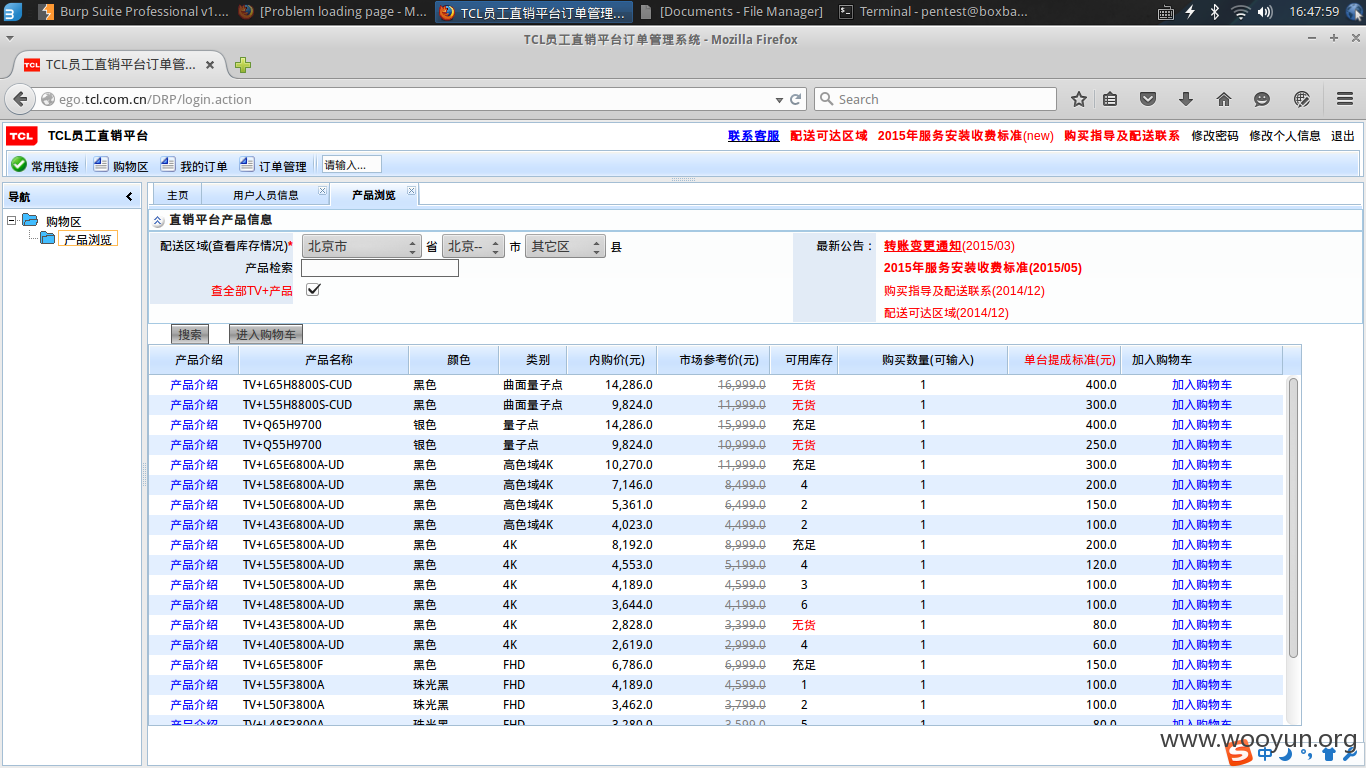The image size is (1366, 768).
Task: Click the 搜索 button
Action: pyautogui.click(x=190, y=335)
